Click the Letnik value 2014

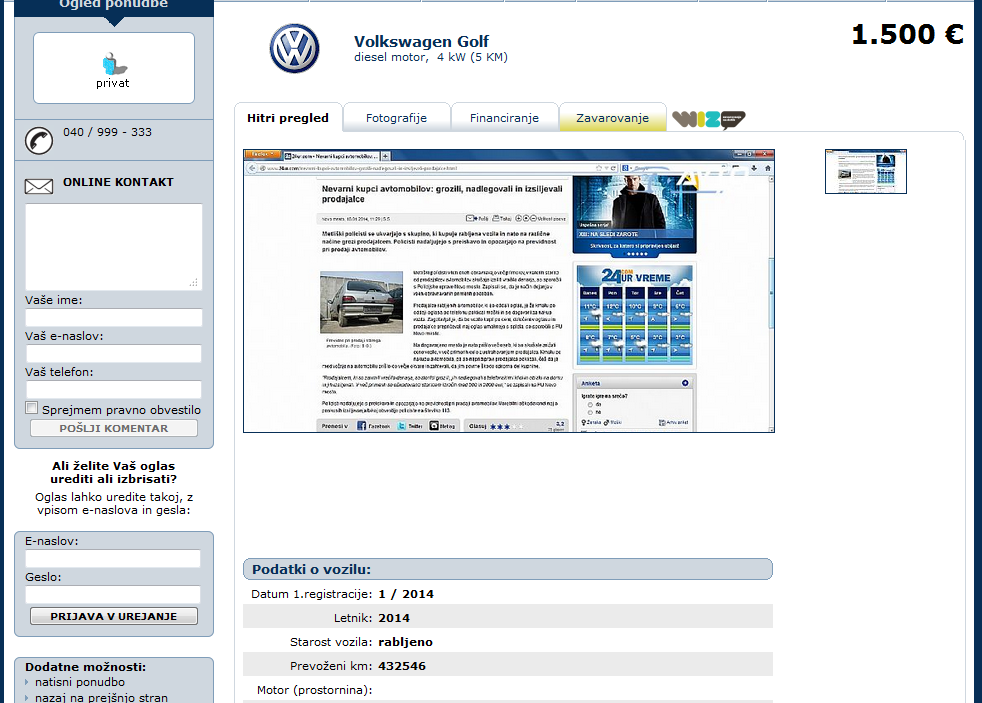click(394, 618)
